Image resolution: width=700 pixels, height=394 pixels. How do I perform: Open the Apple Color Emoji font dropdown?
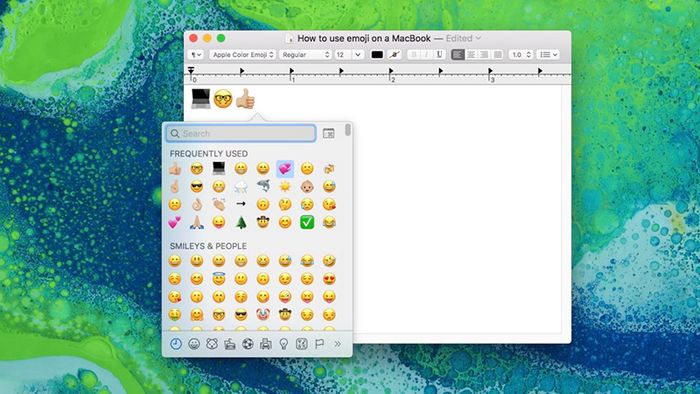click(x=242, y=54)
